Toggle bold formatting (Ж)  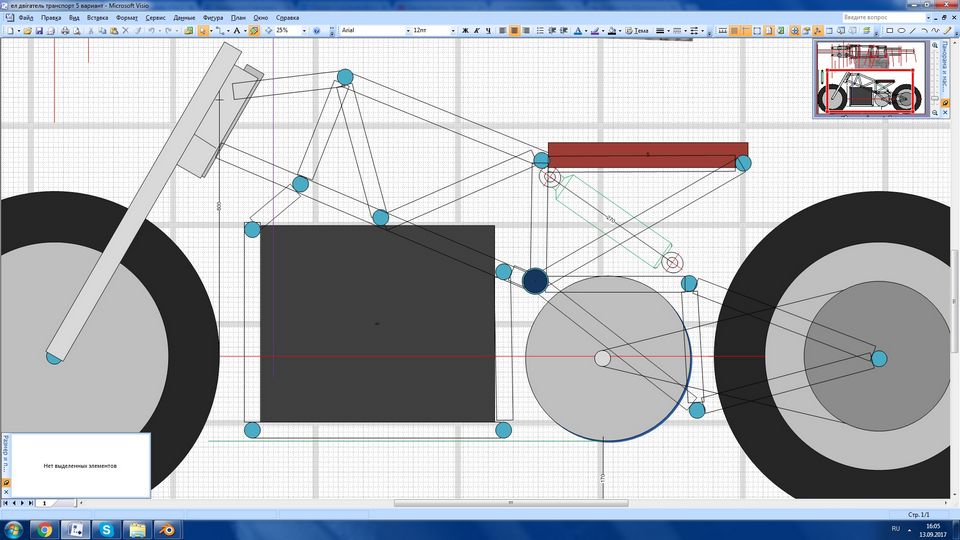pyautogui.click(x=466, y=31)
